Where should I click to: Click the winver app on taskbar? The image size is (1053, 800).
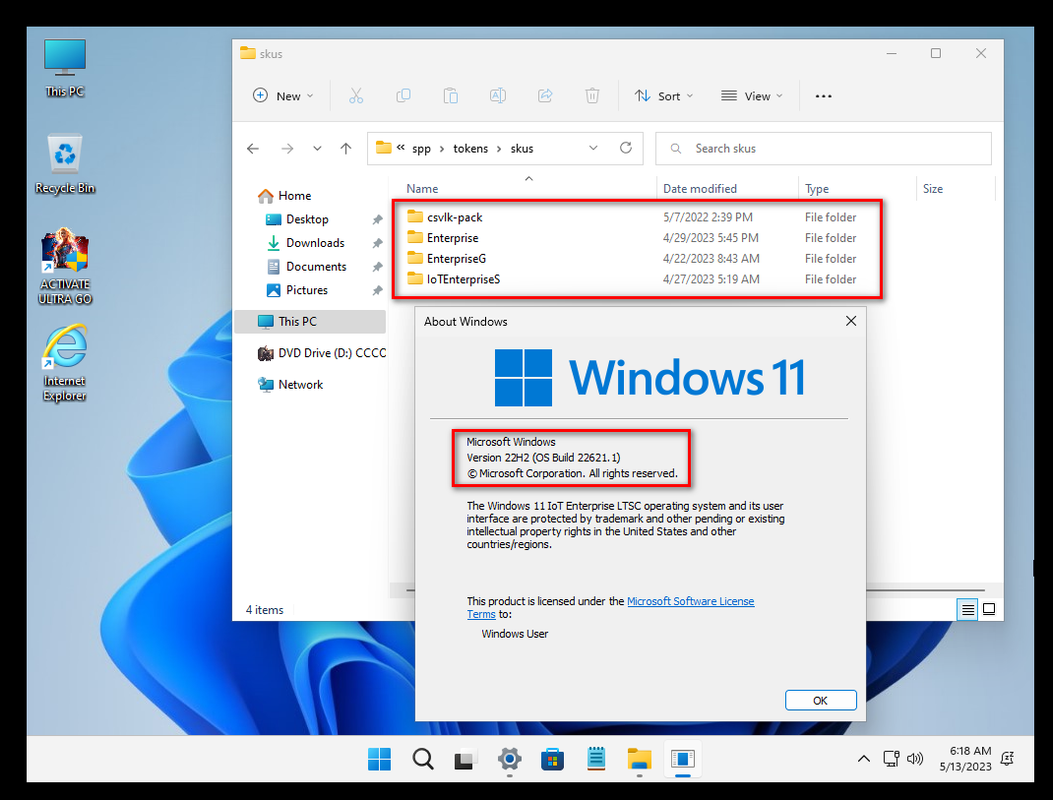[x=682, y=759]
